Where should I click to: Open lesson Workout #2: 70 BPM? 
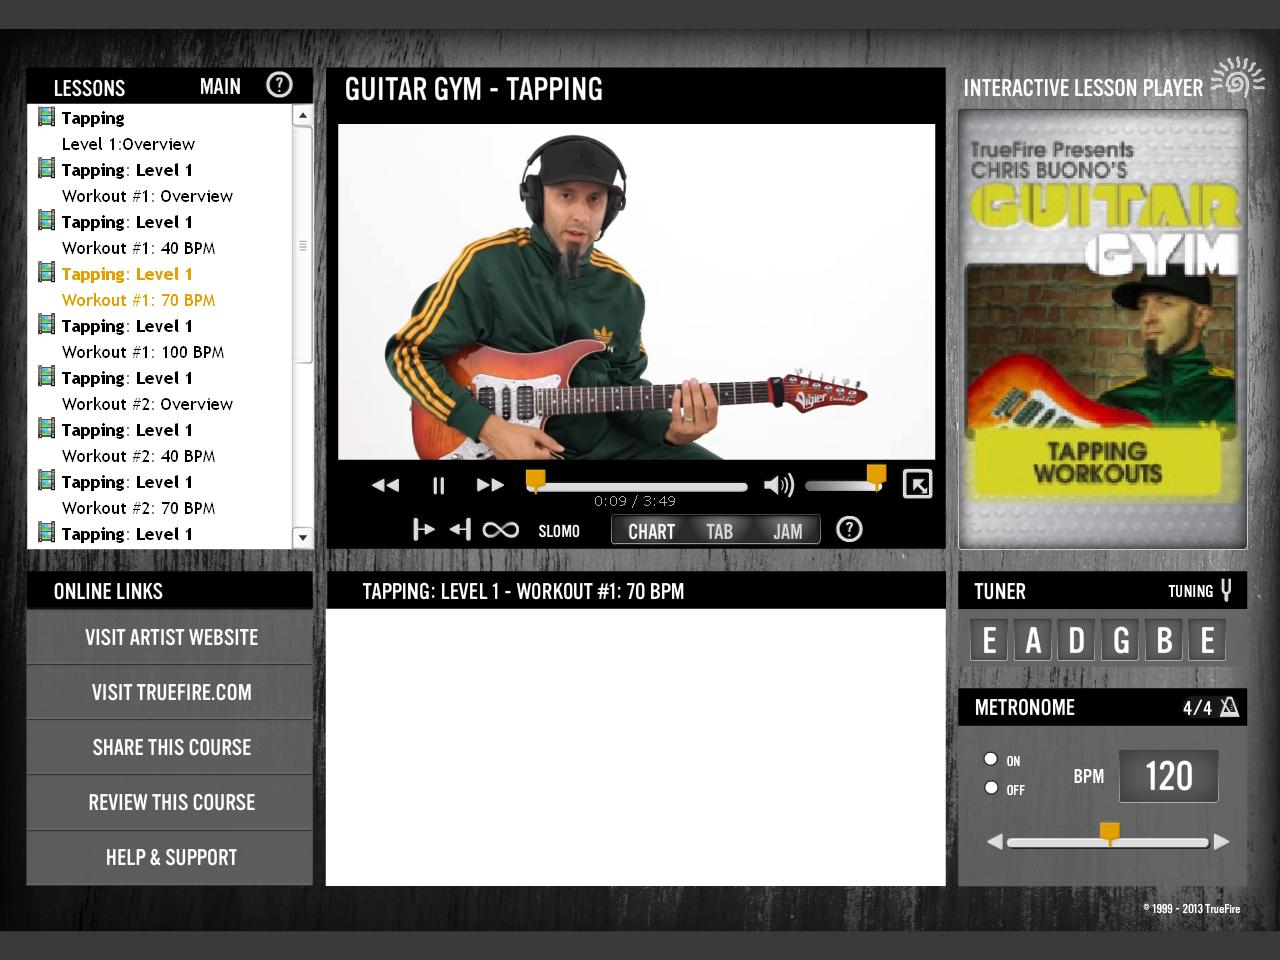pyautogui.click(x=138, y=508)
